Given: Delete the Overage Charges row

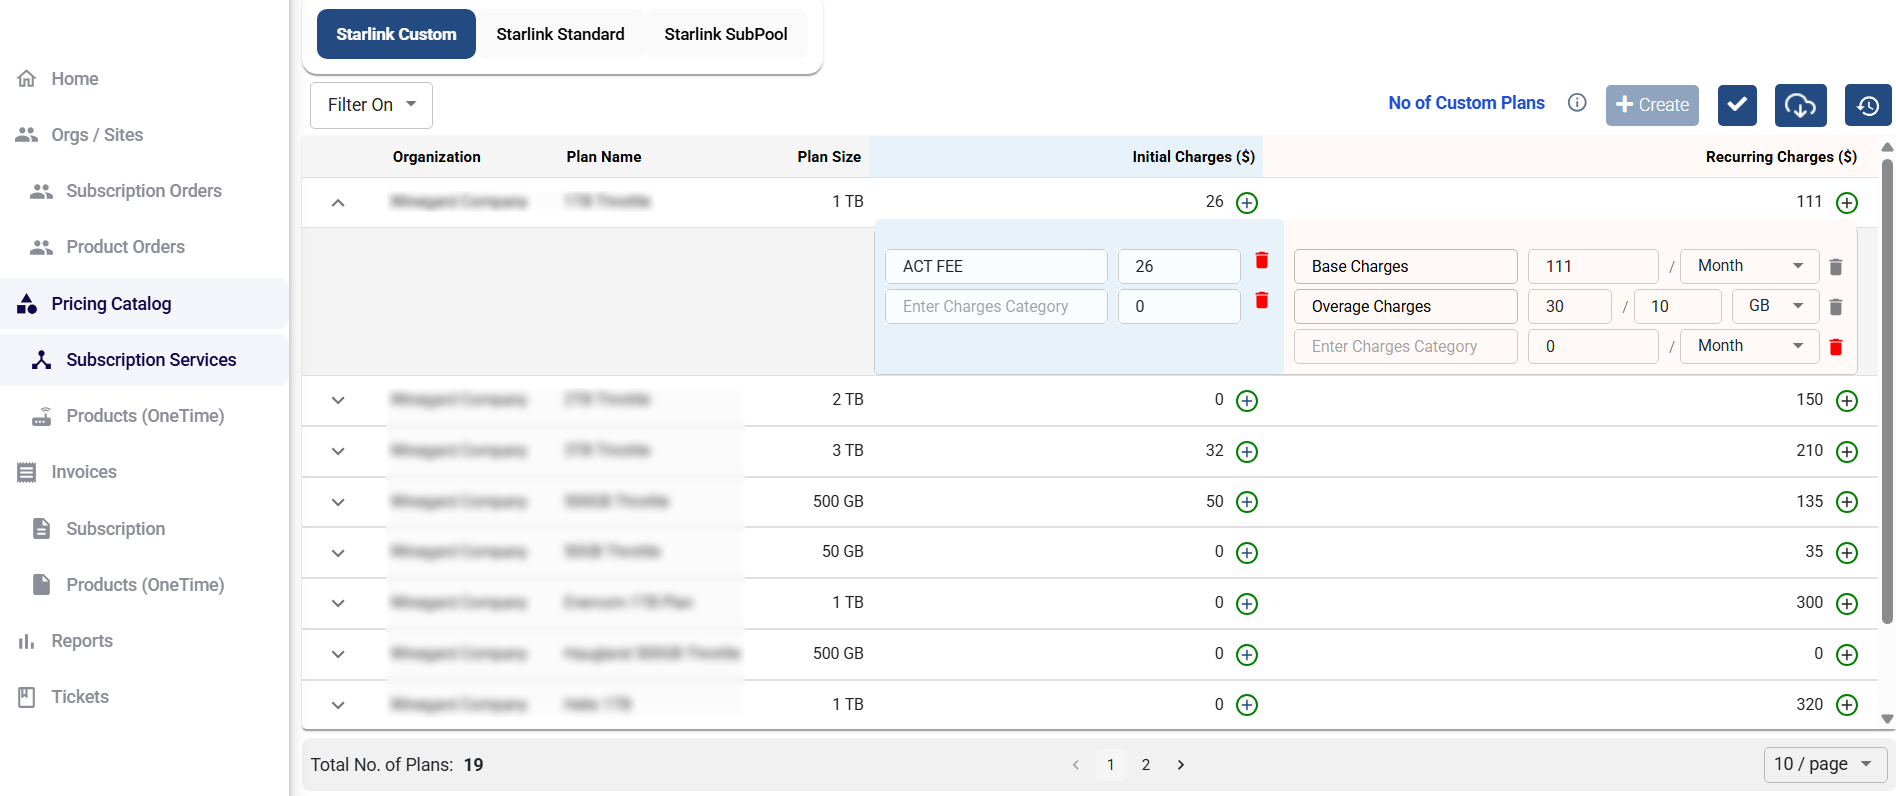Looking at the screenshot, I should (x=1835, y=307).
